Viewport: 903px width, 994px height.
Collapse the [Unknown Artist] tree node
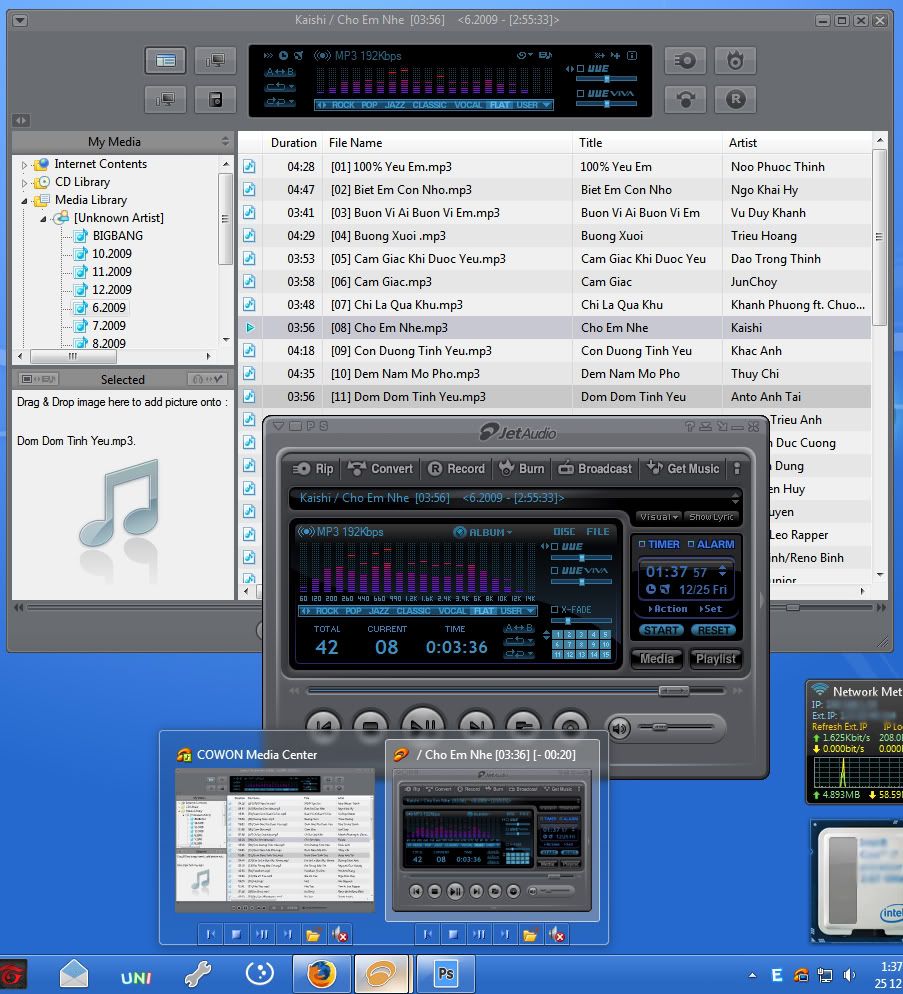[43, 219]
